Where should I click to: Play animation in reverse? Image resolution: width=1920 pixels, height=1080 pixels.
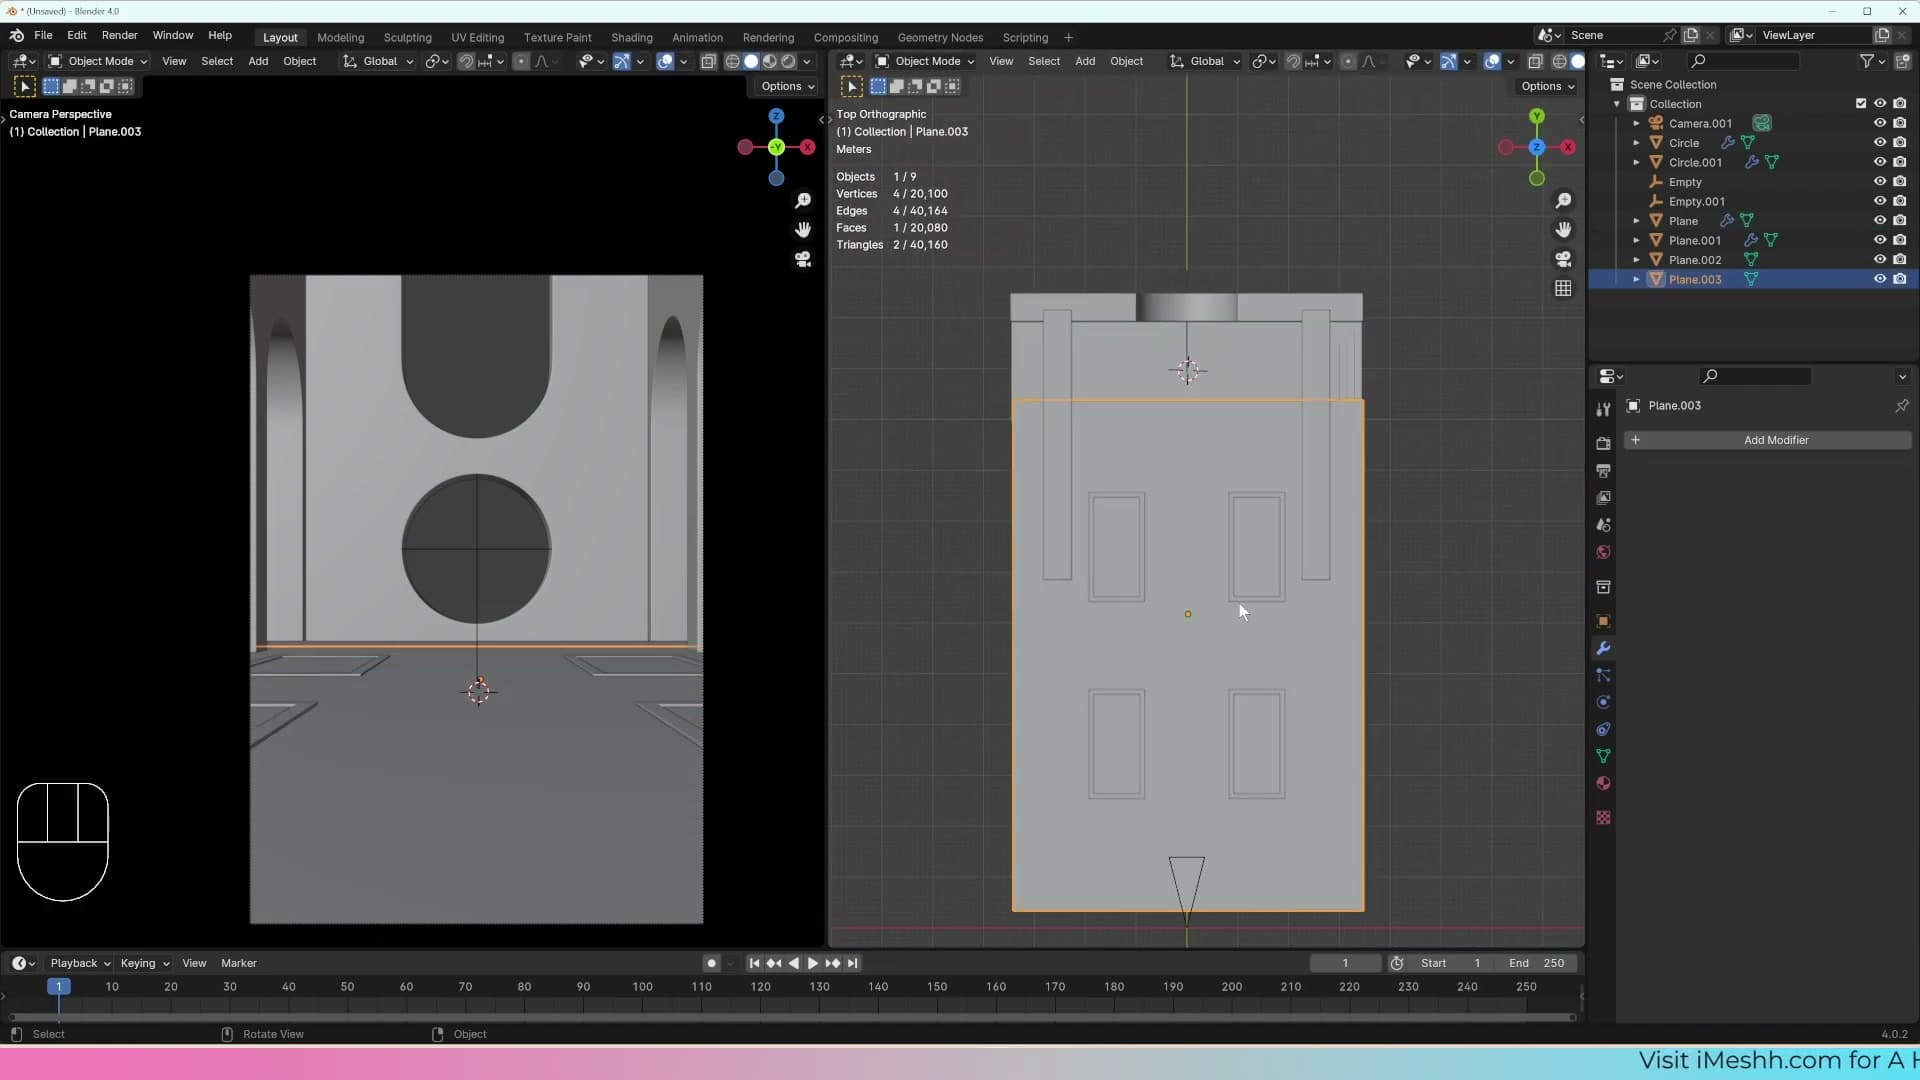tap(793, 963)
